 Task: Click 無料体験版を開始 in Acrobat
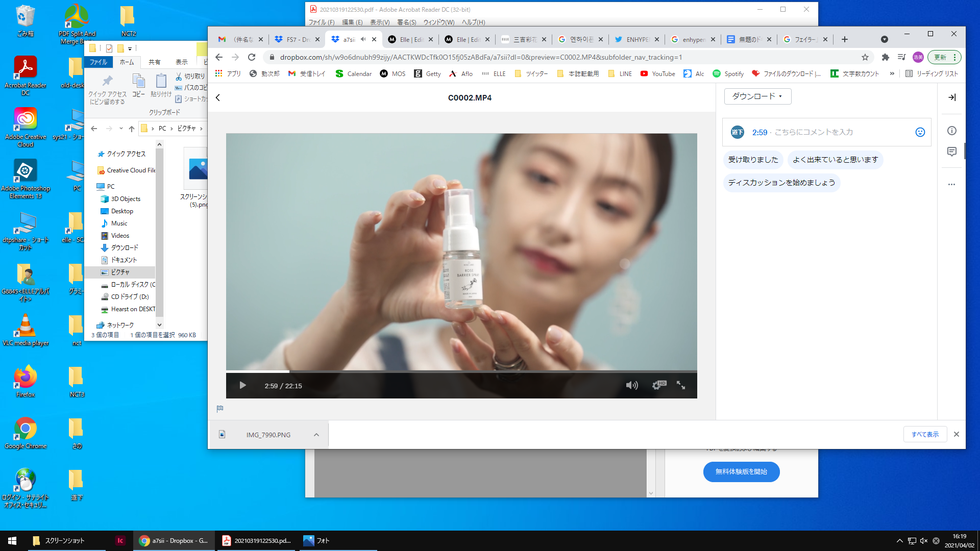point(741,472)
